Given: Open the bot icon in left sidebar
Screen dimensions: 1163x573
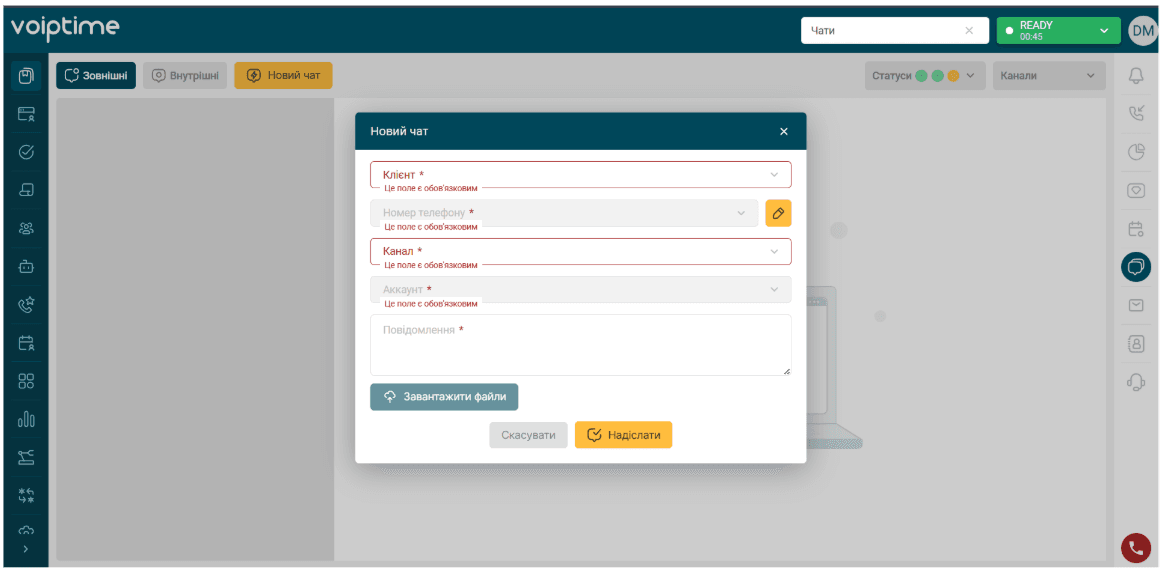Looking at the screenshot, I should tap(26, 265).
